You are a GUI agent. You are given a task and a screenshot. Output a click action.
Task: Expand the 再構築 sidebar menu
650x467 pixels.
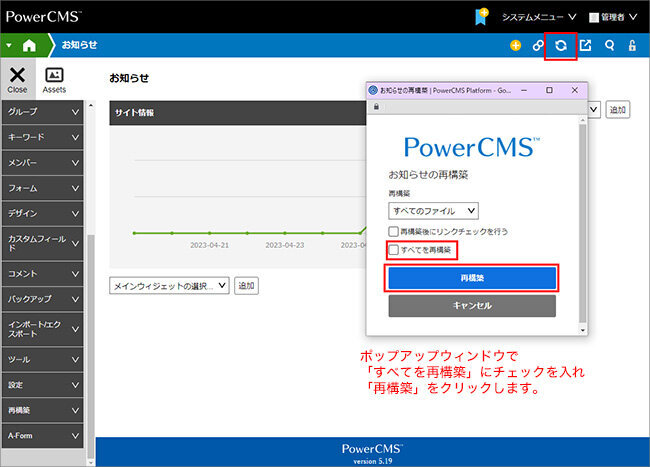pos(42,410)
